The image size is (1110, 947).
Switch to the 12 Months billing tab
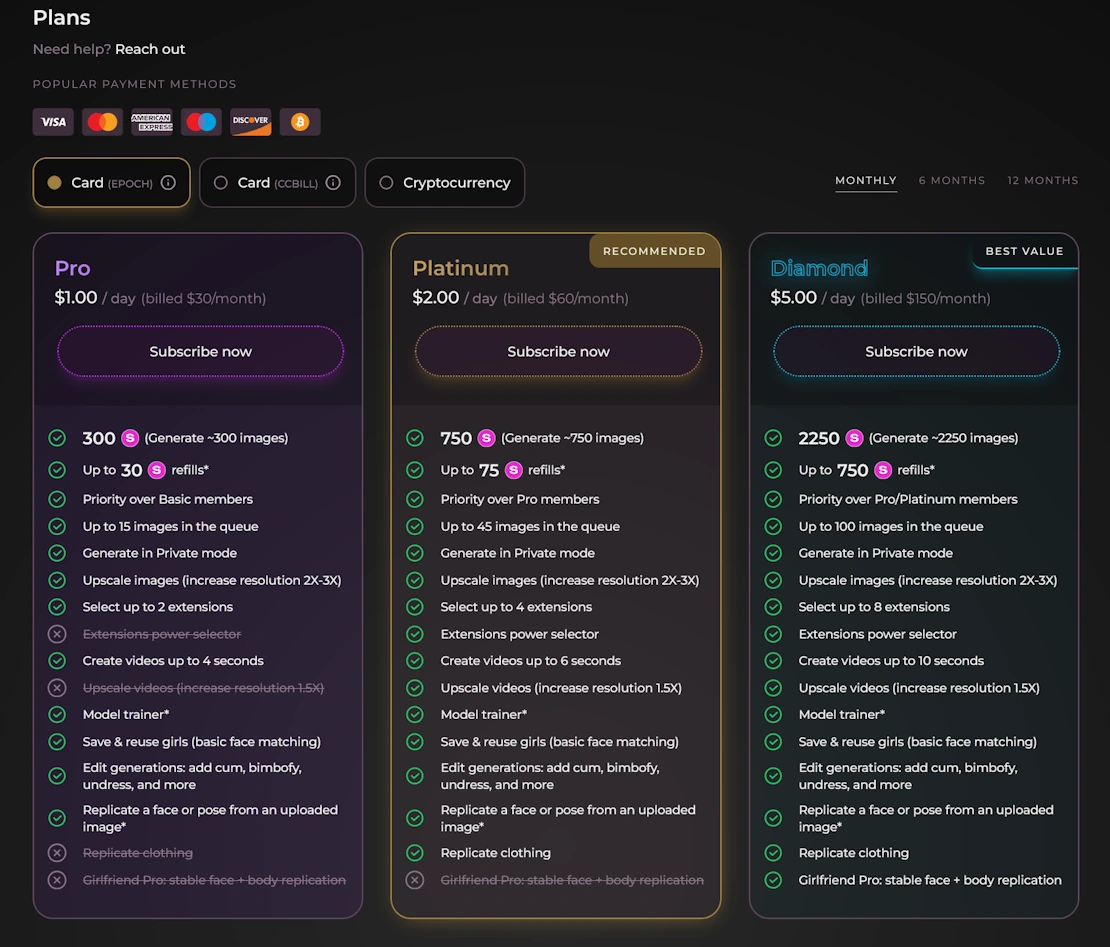[x=1043, y=181]
